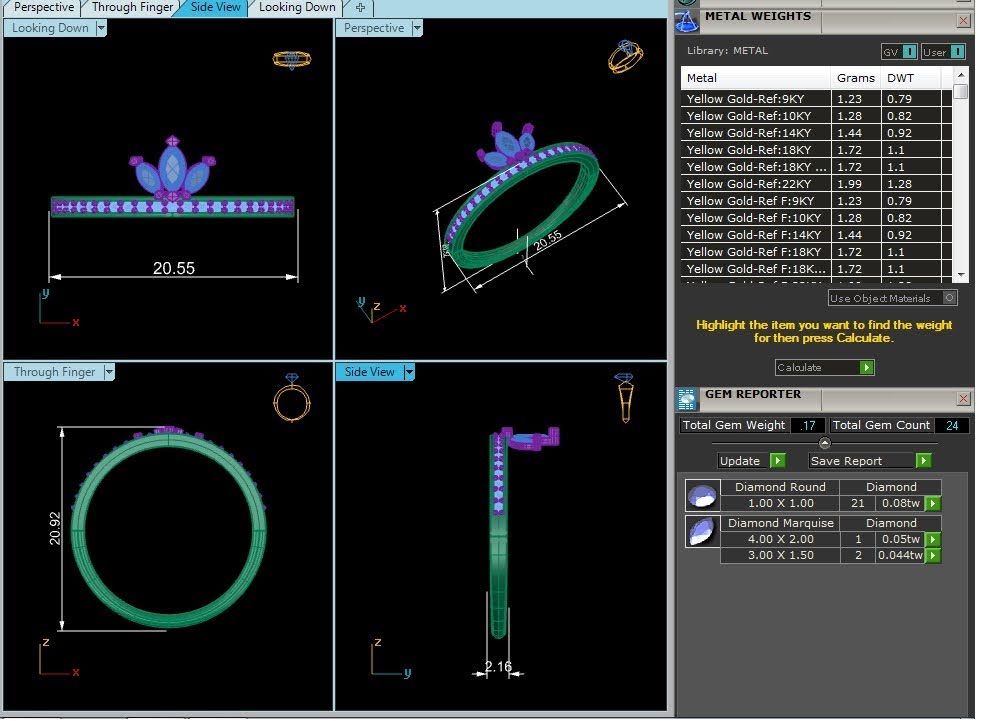Close the Metal Weights panel
This screenshot has height=721, width=981.
coord(963,21)
